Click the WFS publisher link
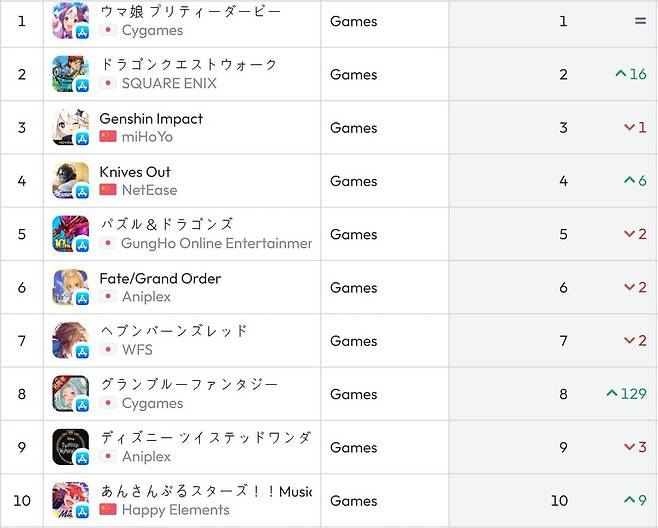The width and height of the screenshot is (658, 528). [x=138, y=350]
